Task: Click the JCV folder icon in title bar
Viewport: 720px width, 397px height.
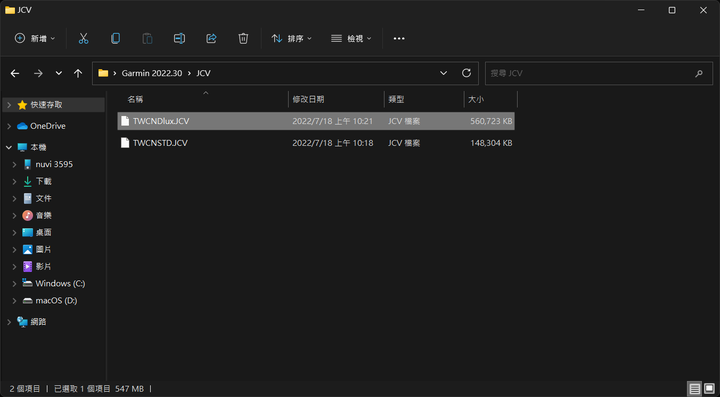Action: [x=10, y=10]
